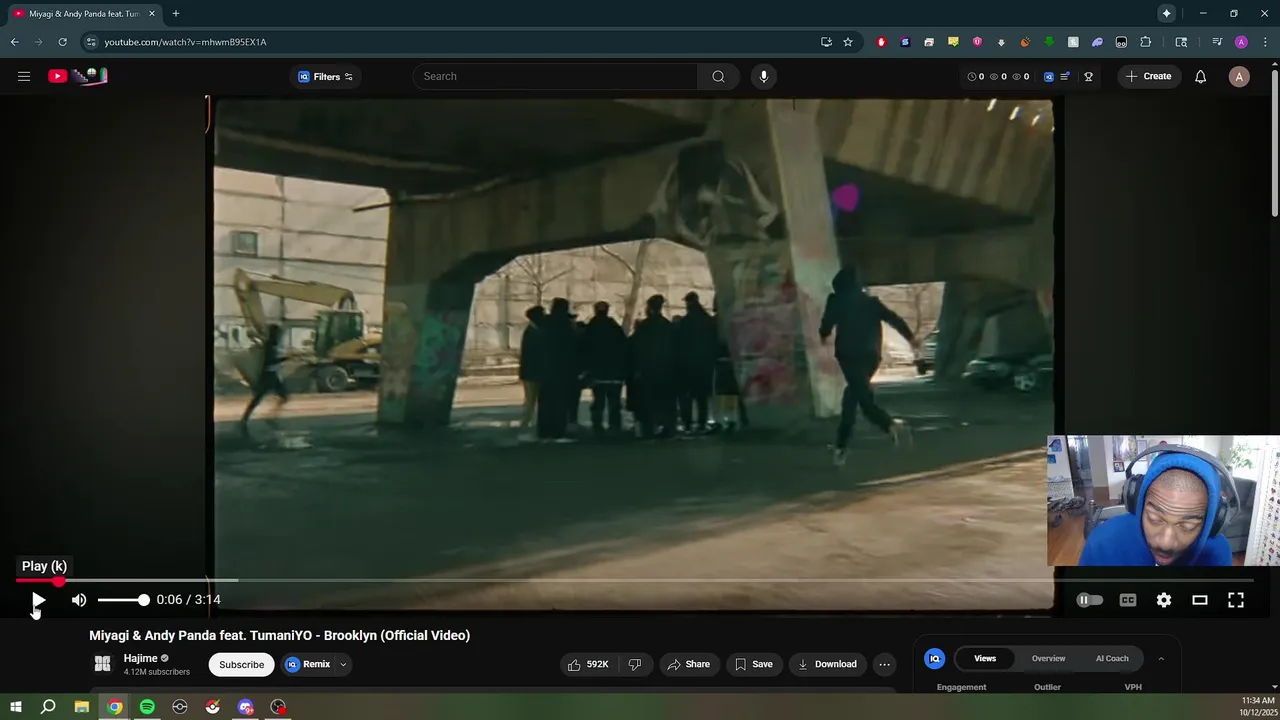Click the vidIQ header logo icon

[1048, 77]
